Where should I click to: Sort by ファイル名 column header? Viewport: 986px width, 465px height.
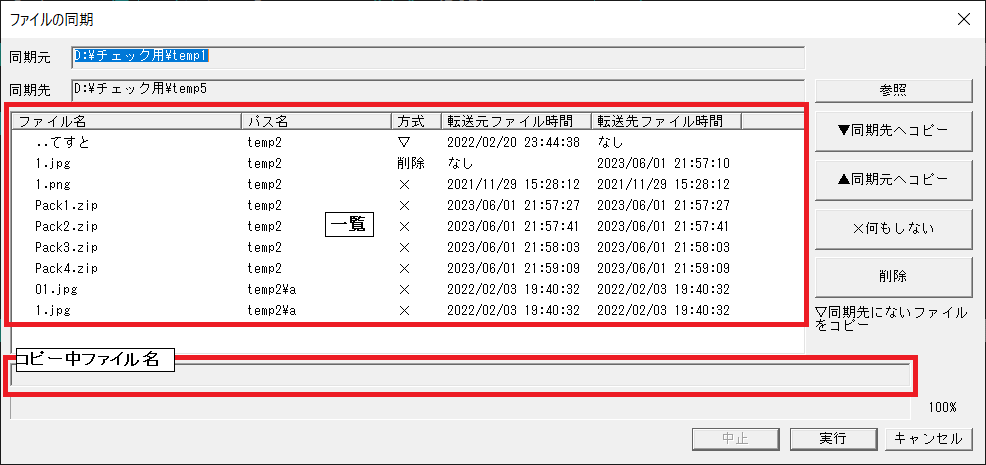pos(127,121)
